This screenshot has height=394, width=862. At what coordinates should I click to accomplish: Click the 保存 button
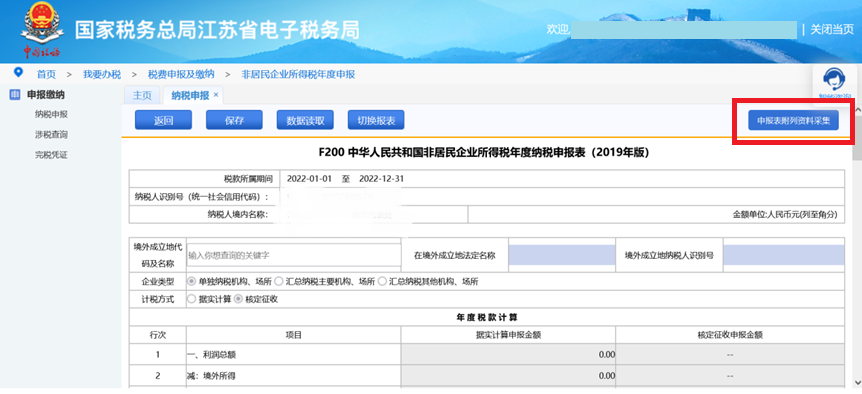(234, 120)
